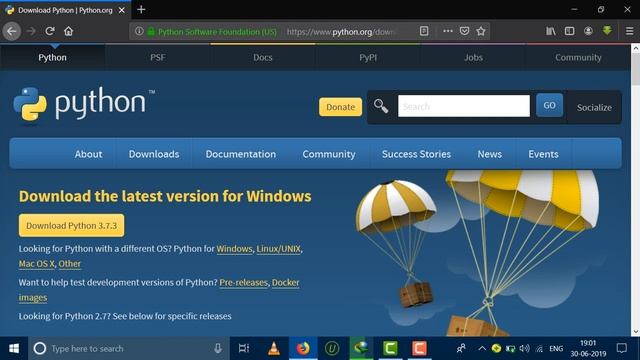The height and width of the screenshot is (360, 640).
Task: Bookmark this page with star icon
Action: (x=481, y=31)
